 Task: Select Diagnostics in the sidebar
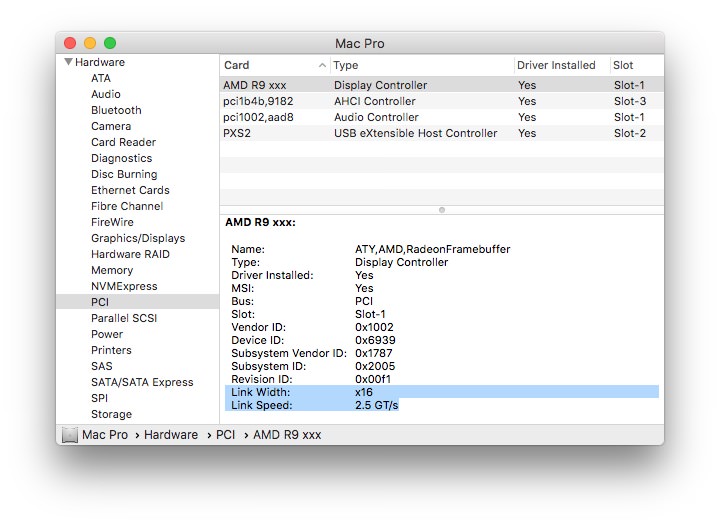click(x=122, y=158)
